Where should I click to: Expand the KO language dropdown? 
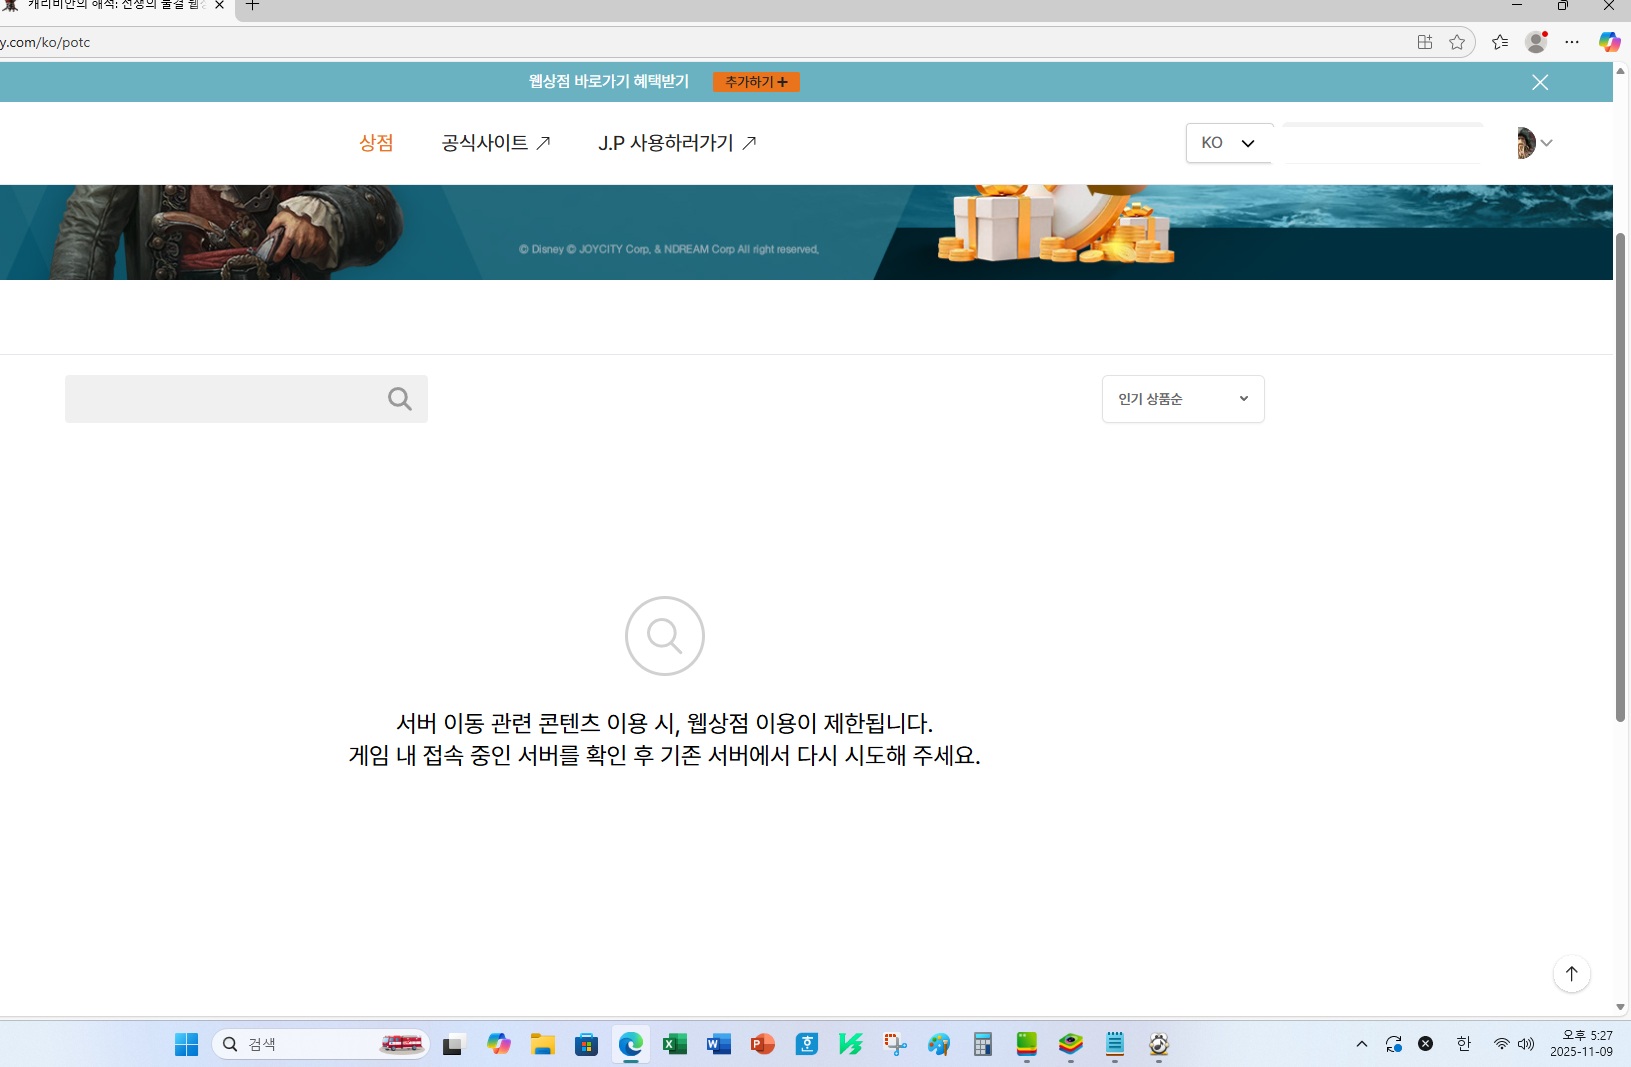click(1228, 143)
